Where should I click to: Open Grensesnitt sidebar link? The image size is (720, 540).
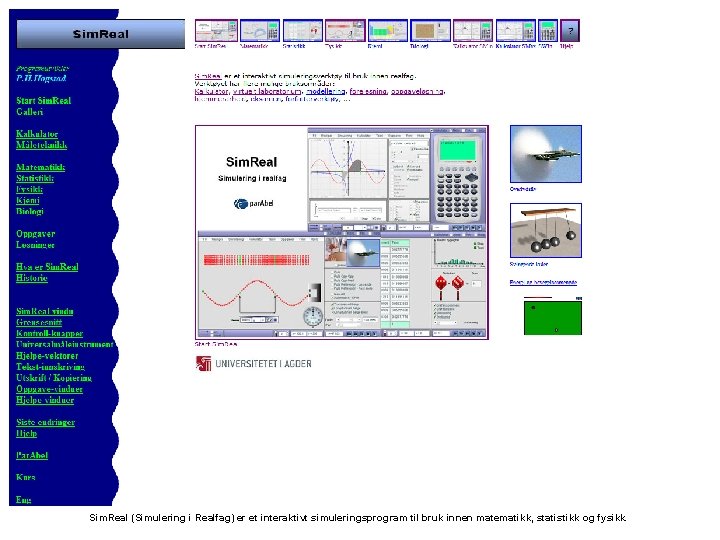39,322
